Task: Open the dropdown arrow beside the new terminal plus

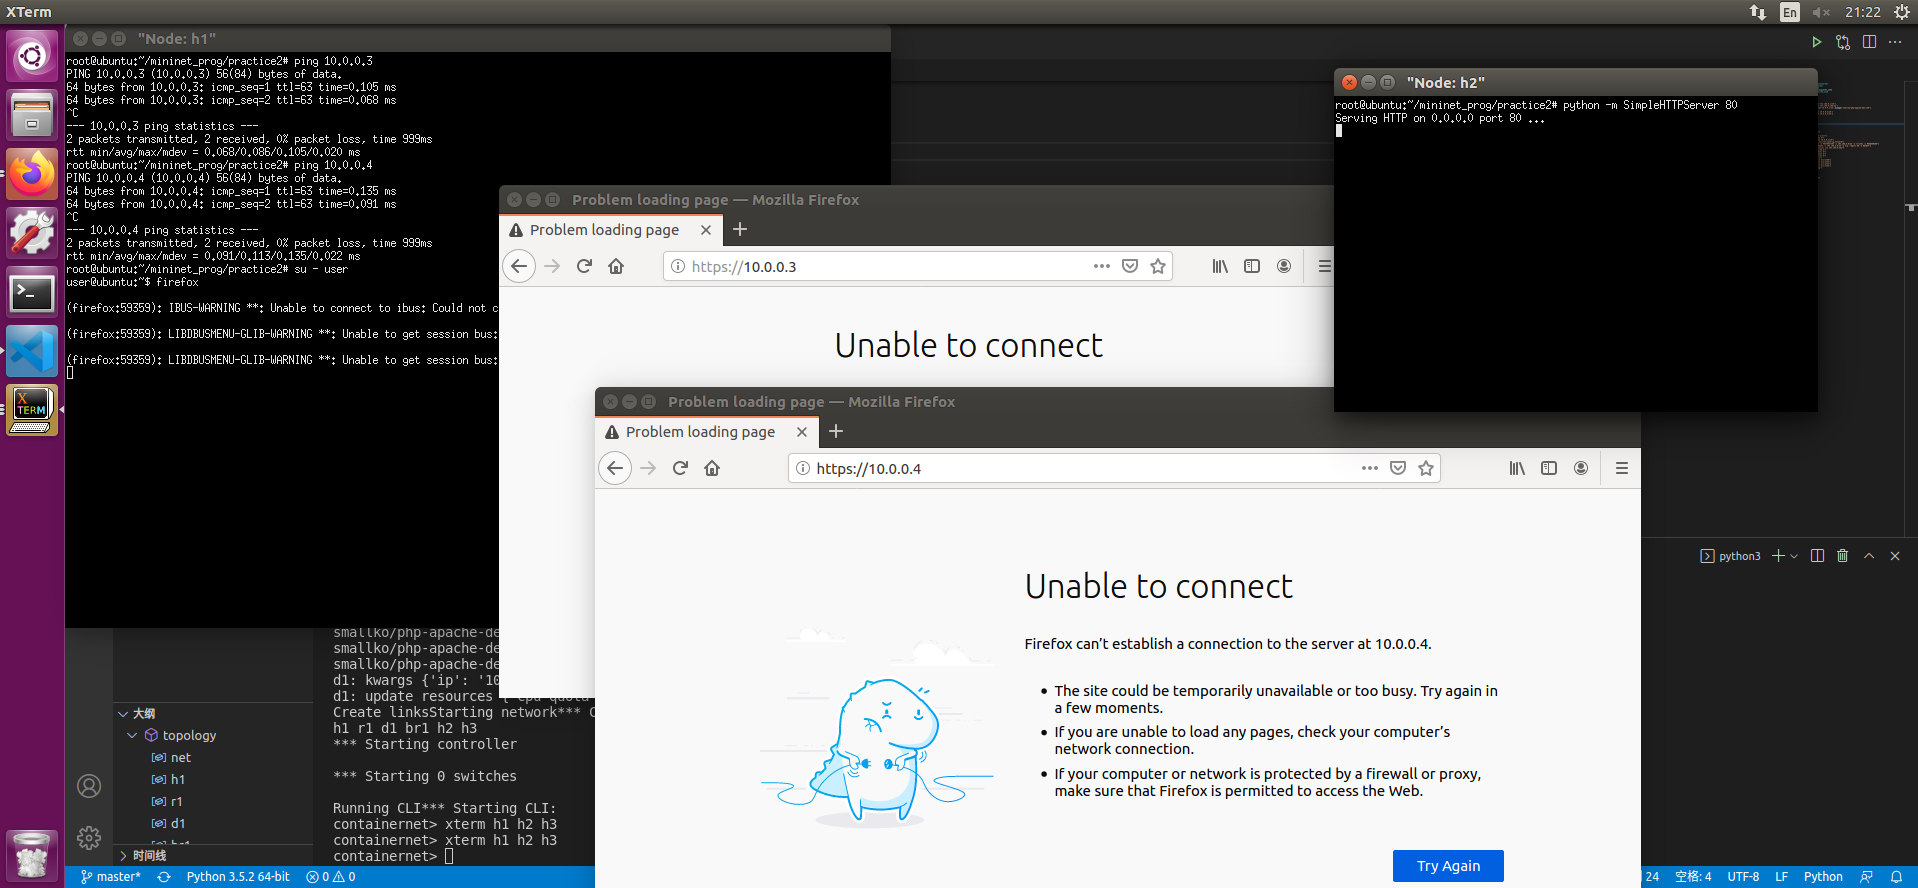Action: (x=1794, y=556)
